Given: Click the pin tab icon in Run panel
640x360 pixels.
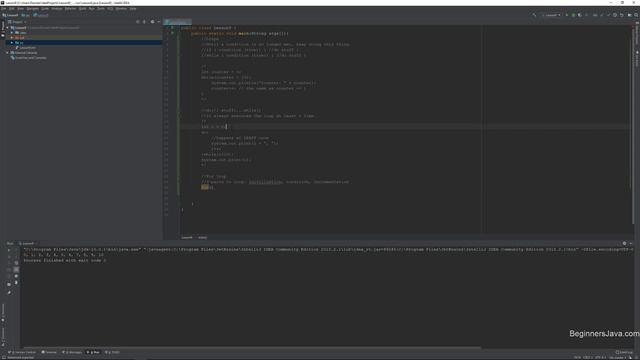Looking at the screenshot, I should click(x=9, y=293).
